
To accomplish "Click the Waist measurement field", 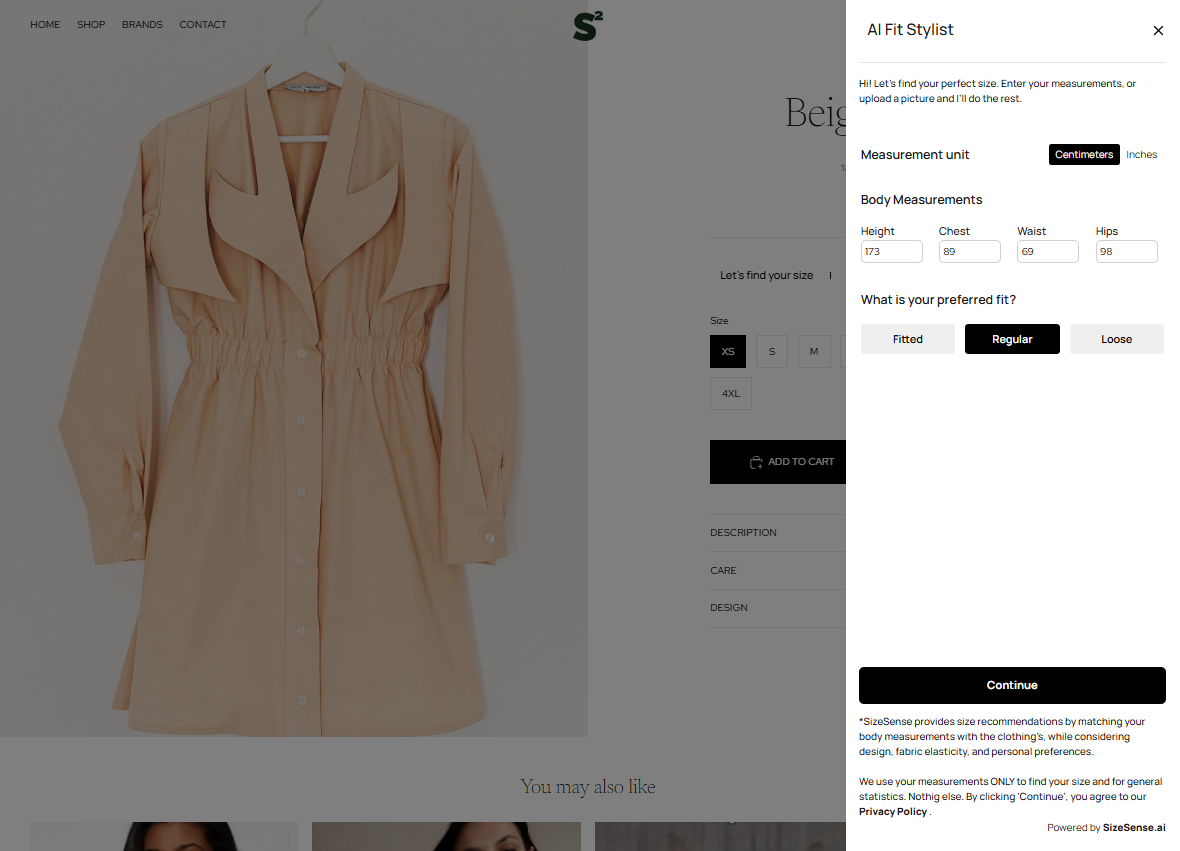I will point(1047,252).
